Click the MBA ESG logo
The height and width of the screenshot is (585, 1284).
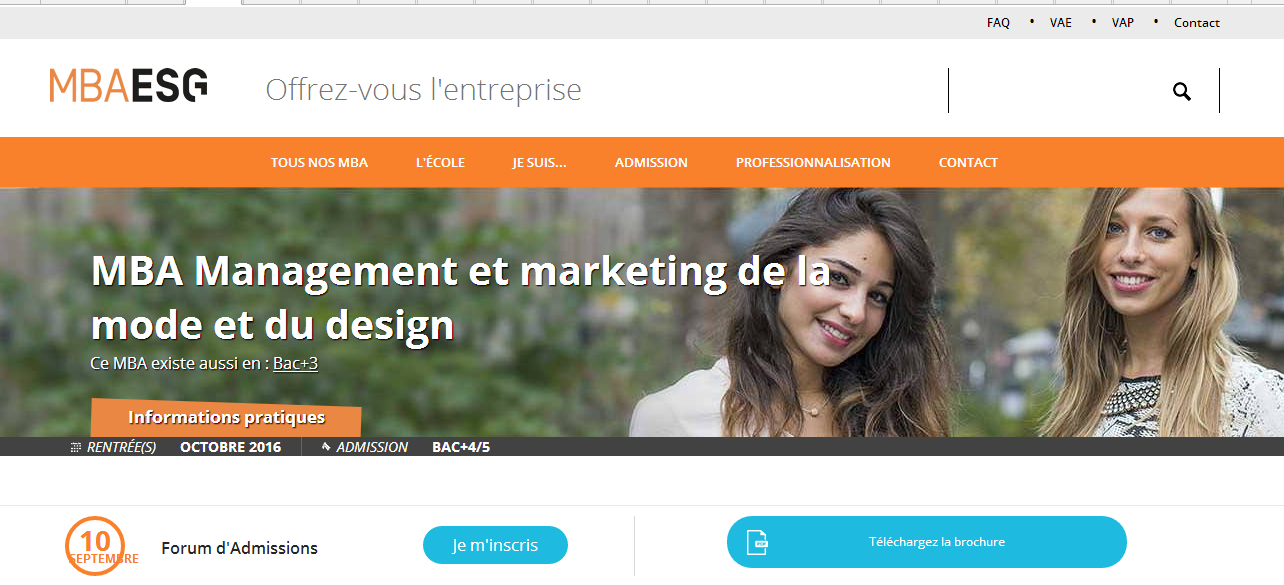click(x=128, y=86)
